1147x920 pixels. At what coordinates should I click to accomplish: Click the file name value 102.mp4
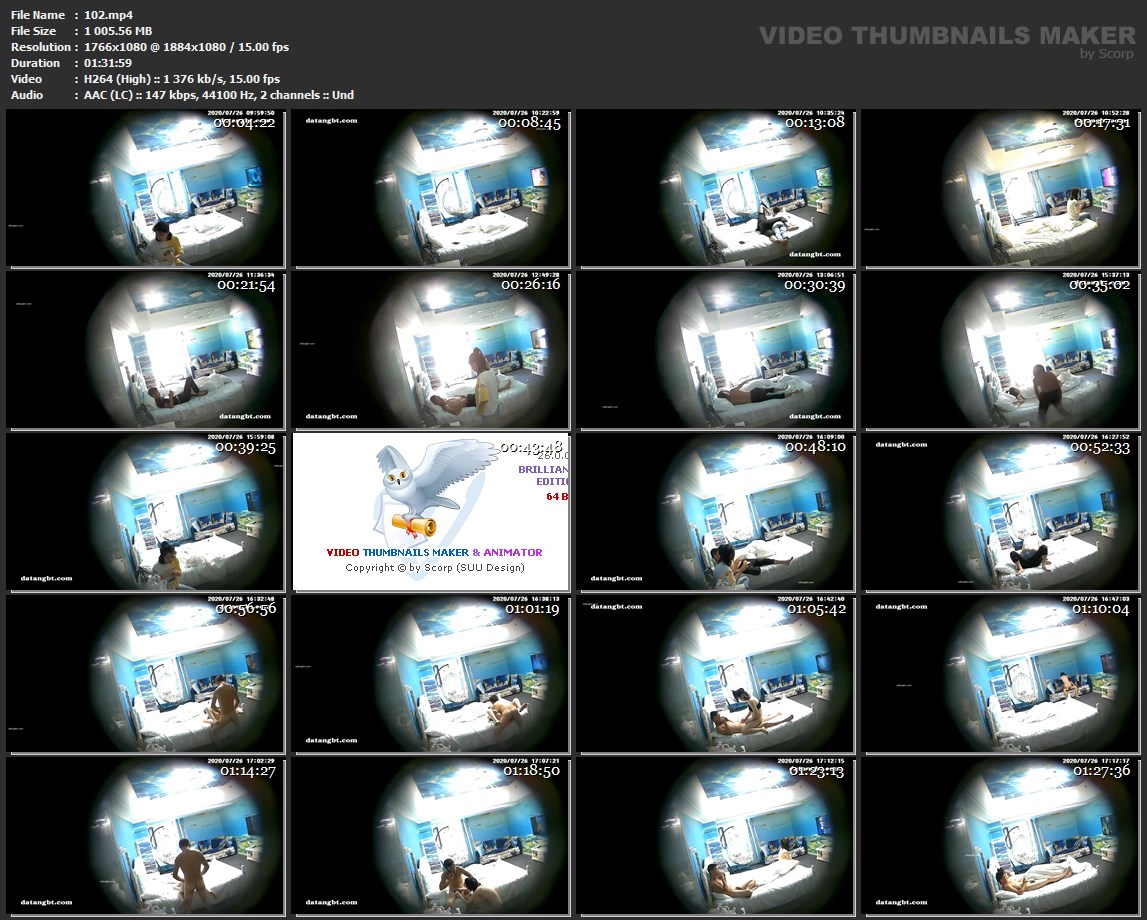(108, 15)
